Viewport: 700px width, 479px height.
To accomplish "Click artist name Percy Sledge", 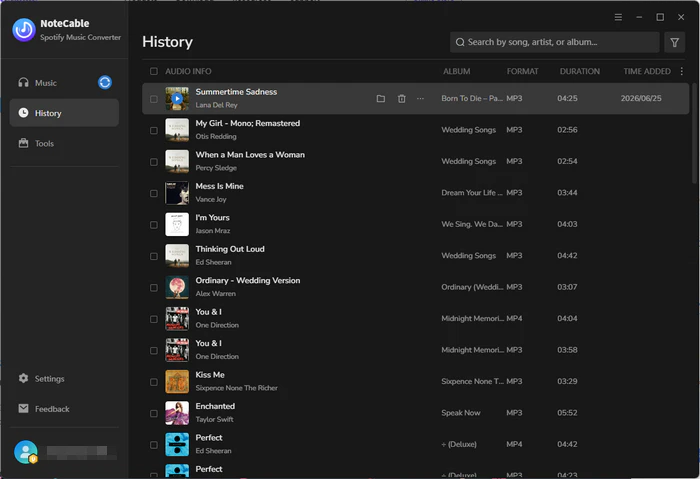I will 216,168.
